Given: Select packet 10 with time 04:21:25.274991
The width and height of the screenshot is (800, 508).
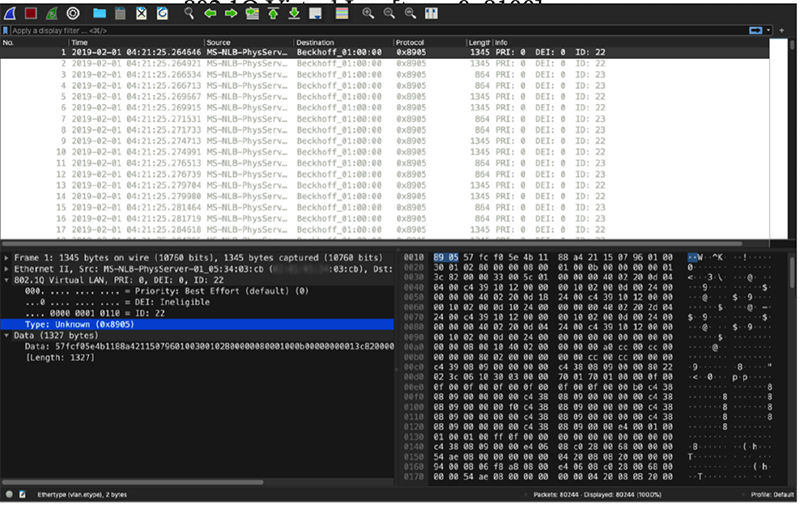Looking at the screenshot, I should click(x=385, y=153).
